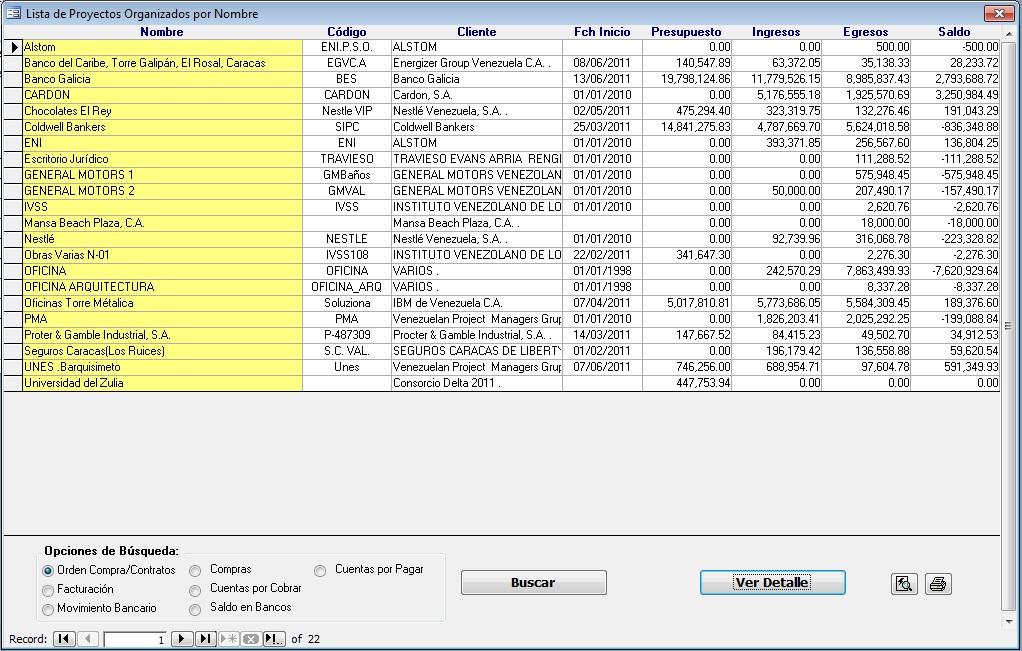
Task: Click the GMBaños code cell
Action: click(347, 175)
